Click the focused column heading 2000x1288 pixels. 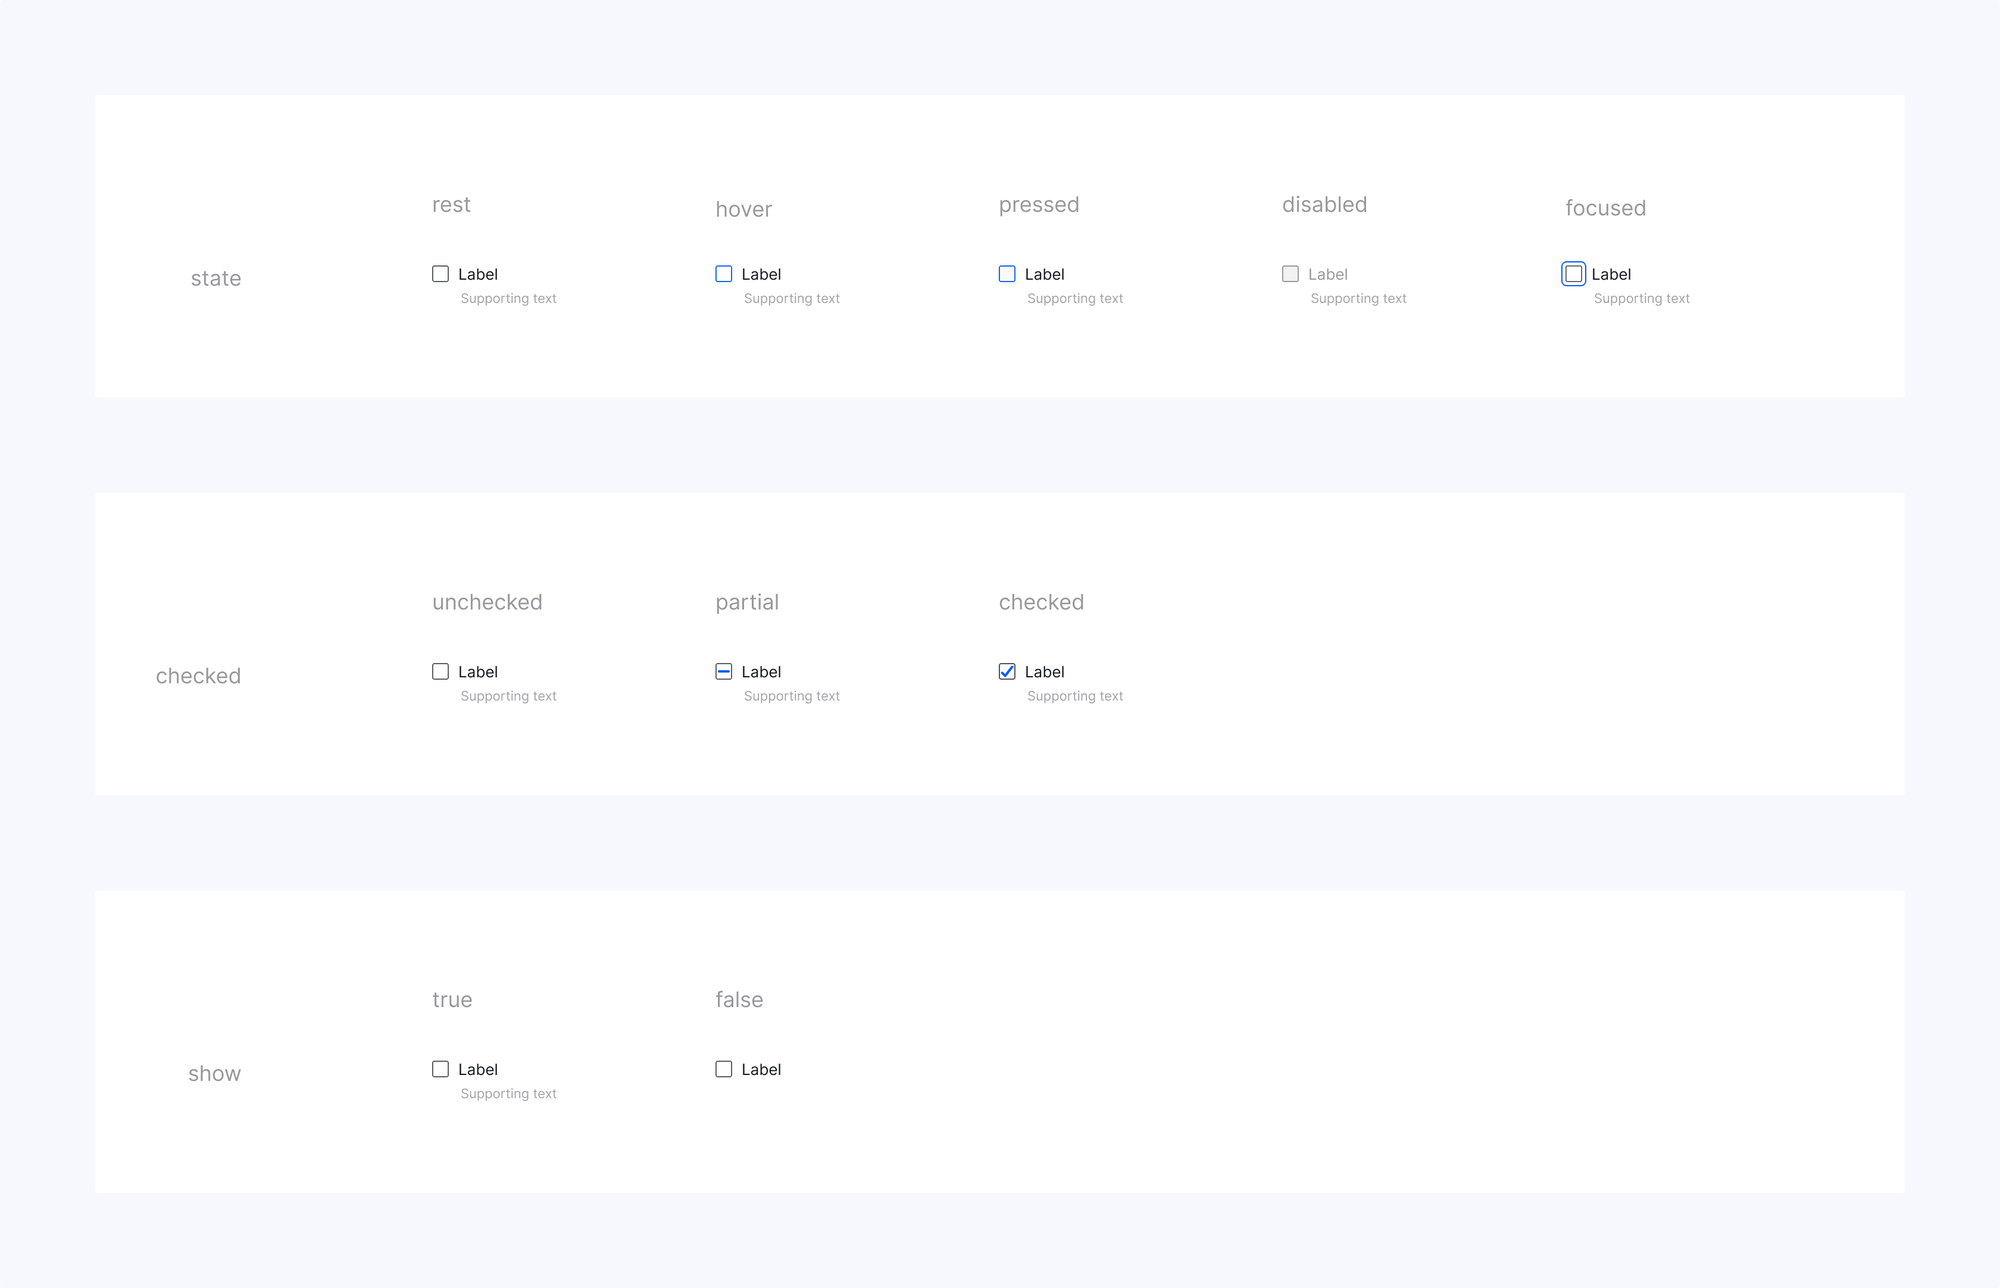tap(1605, 208)
